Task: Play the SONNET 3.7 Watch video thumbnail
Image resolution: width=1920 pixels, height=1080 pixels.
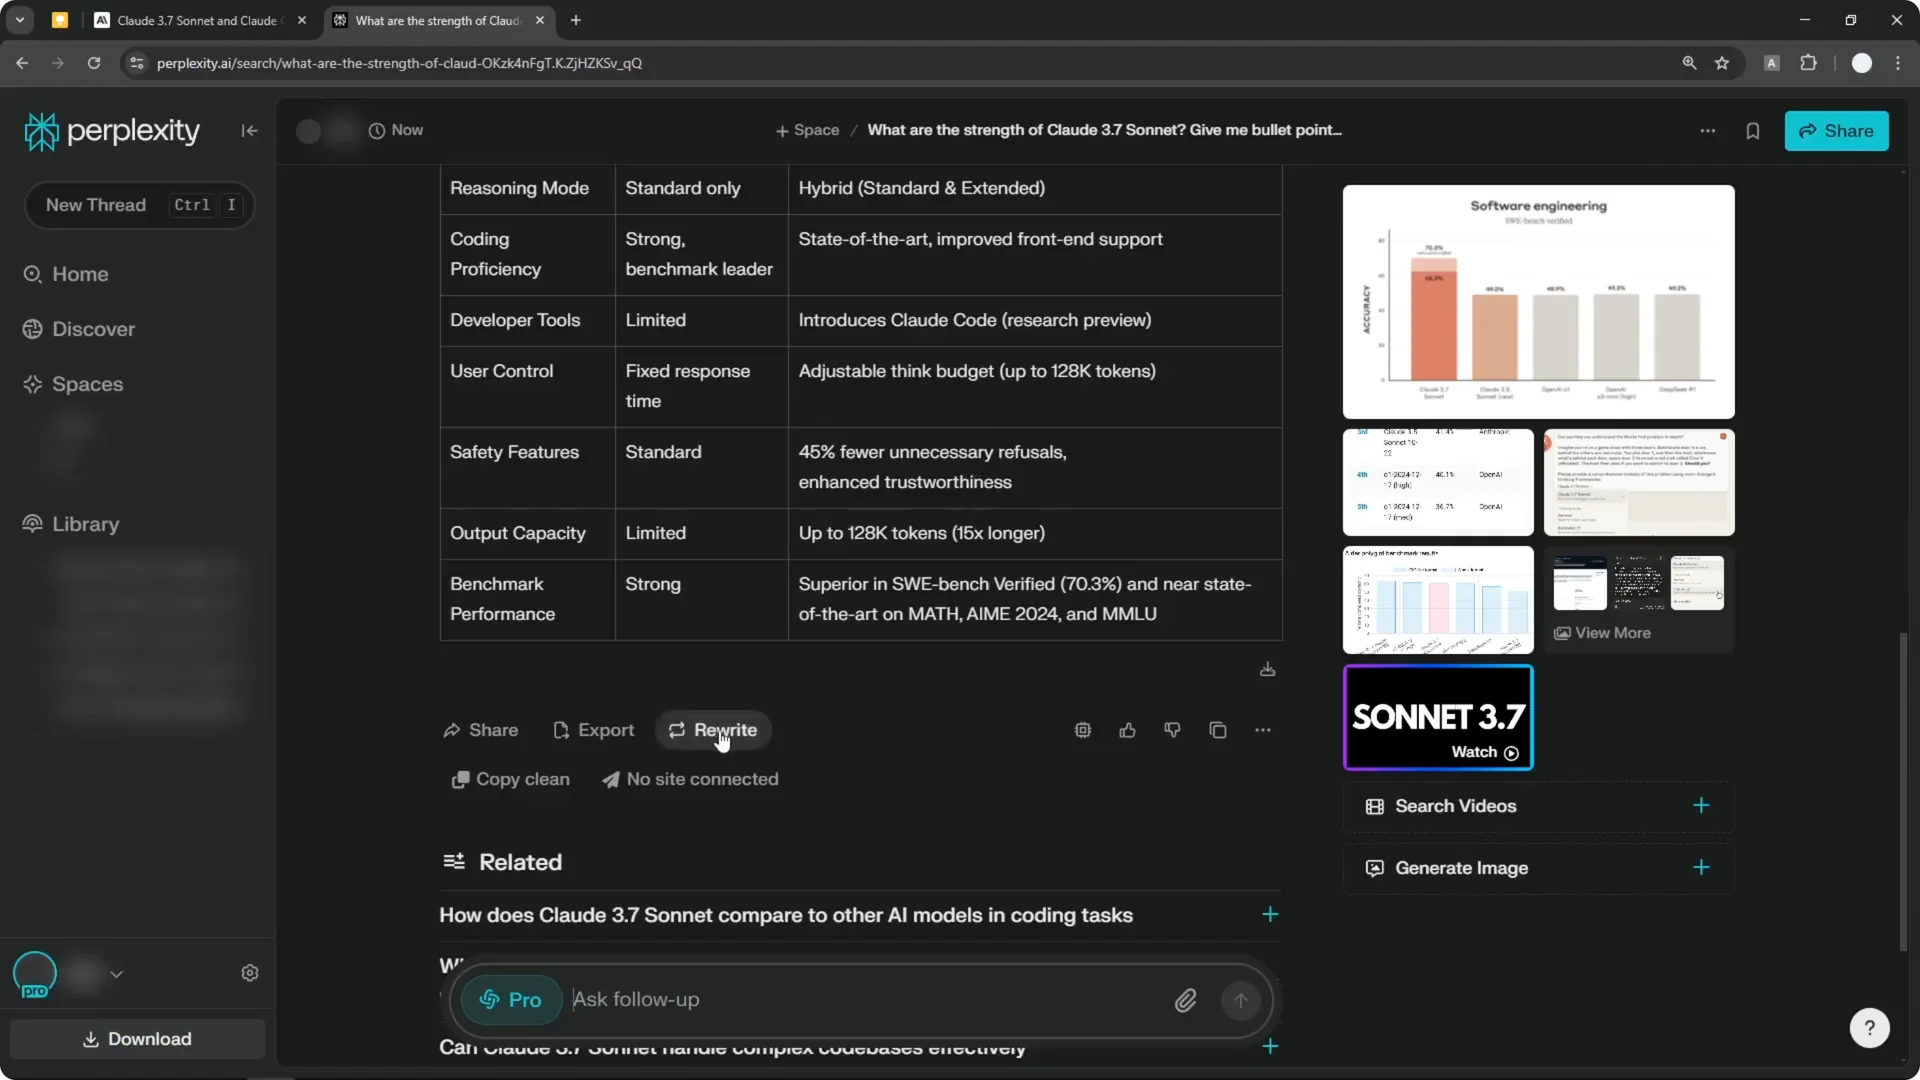Action: click(x=1437, y=717)
